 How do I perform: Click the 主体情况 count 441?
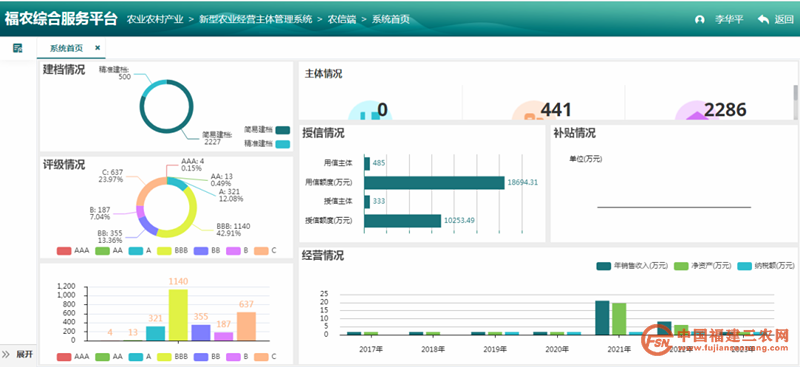tap(556, 110)
